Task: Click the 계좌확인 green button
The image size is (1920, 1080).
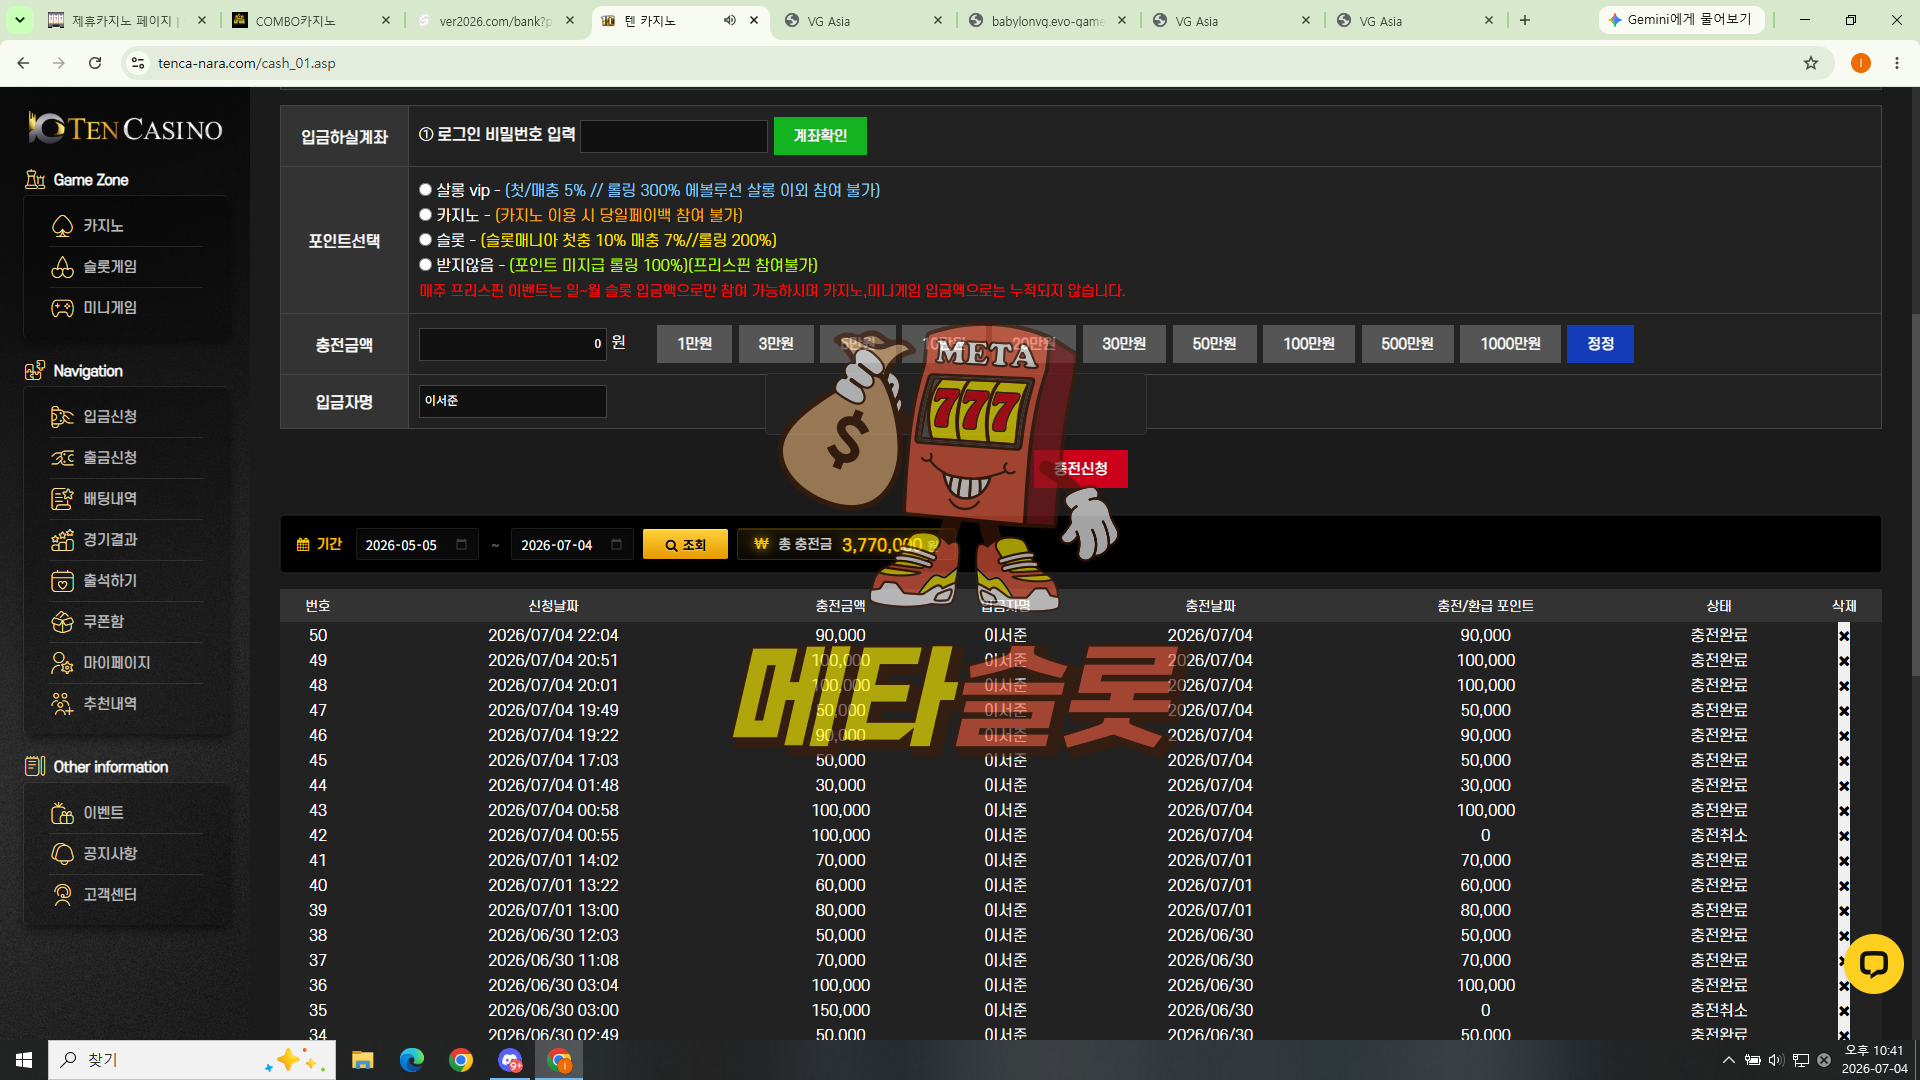Action: pyautogui.click(x=820, y=136)
